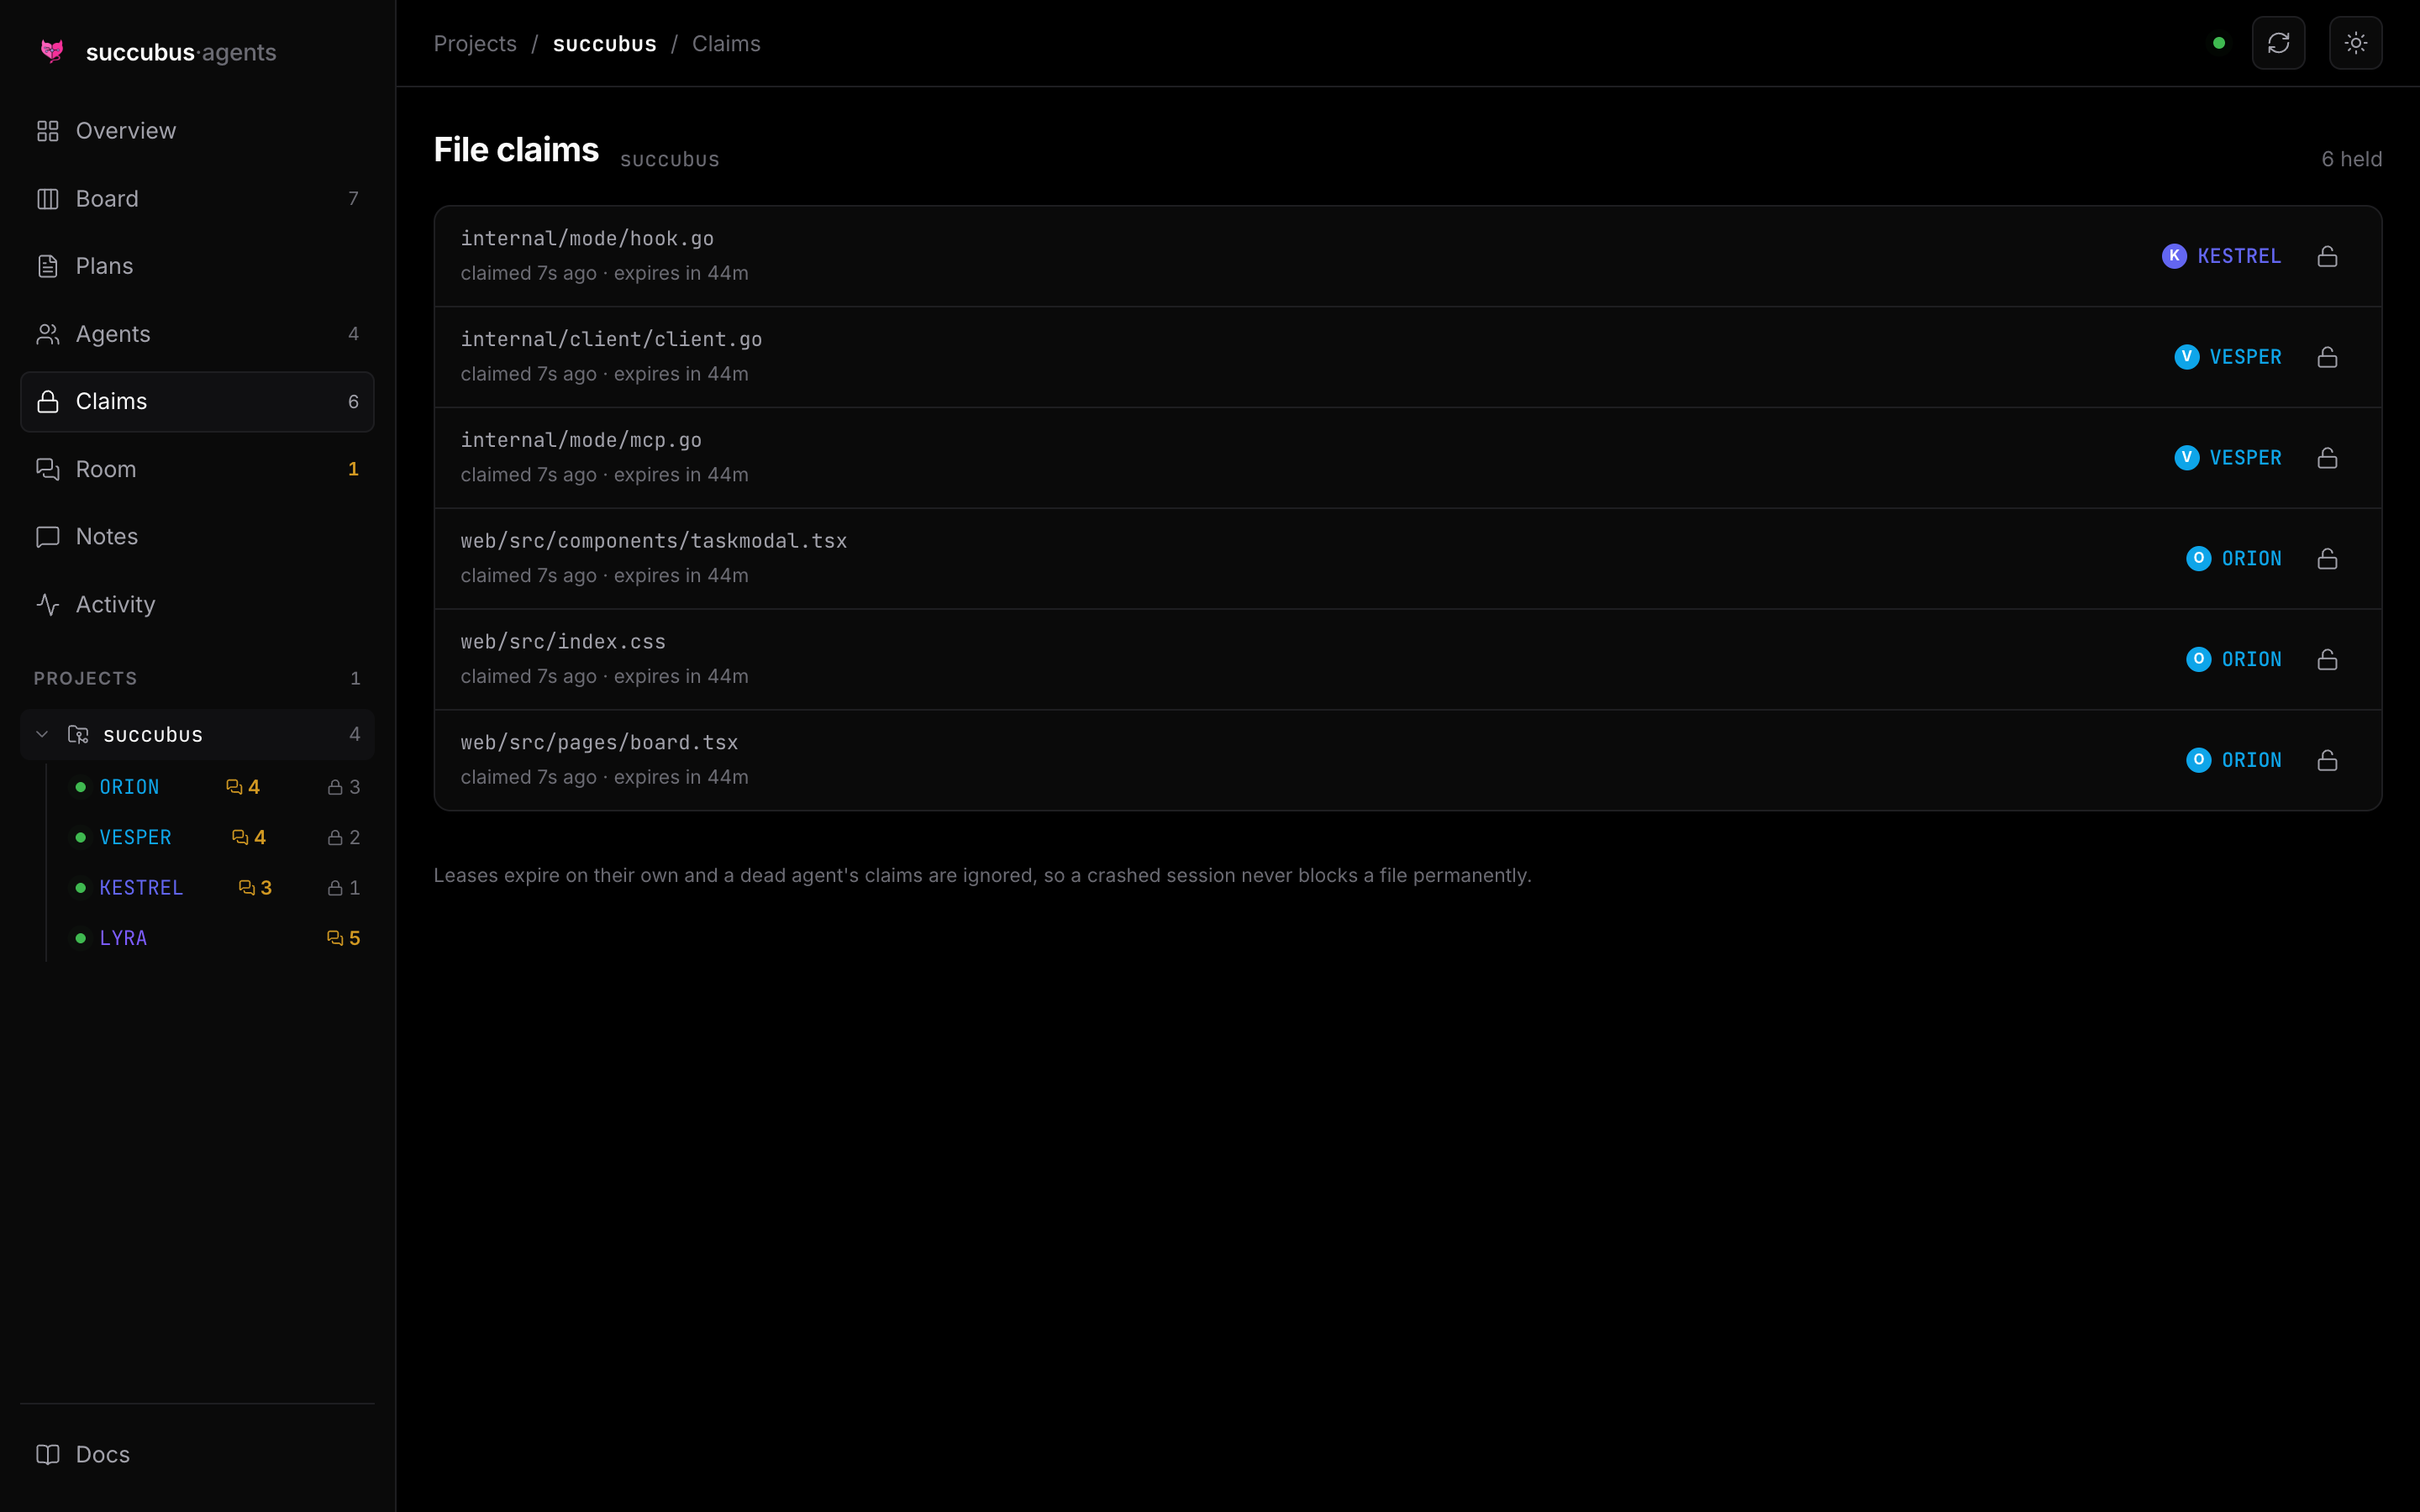Open Notes in the sidebar
2420x1512 pixels.
[x=197, y=537]
